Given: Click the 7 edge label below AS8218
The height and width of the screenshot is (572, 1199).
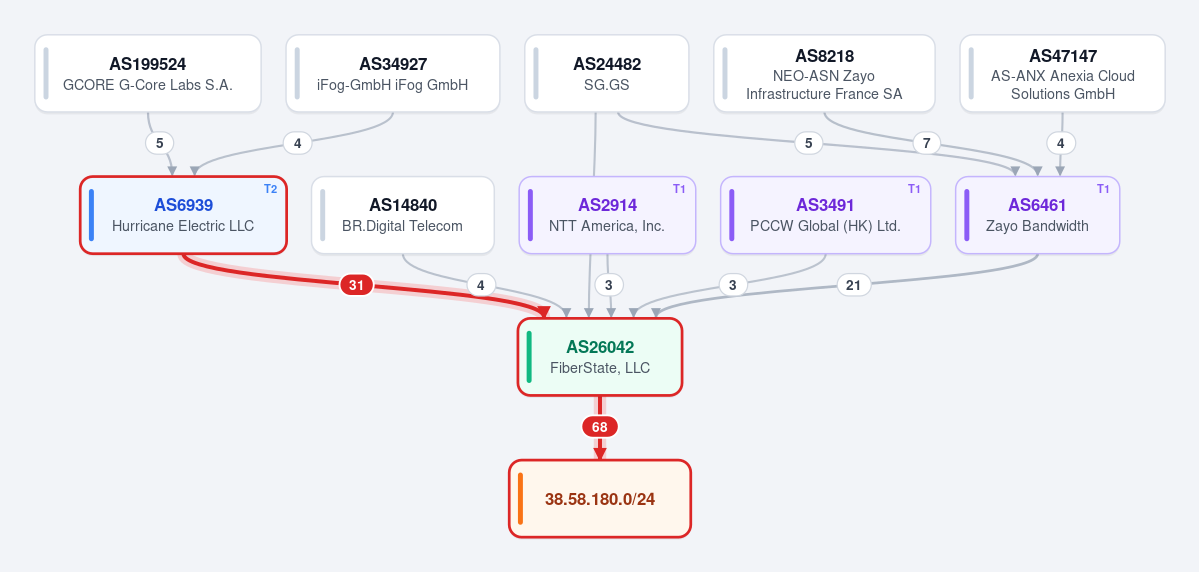Looking at the screenshot, I should [927, 143].
